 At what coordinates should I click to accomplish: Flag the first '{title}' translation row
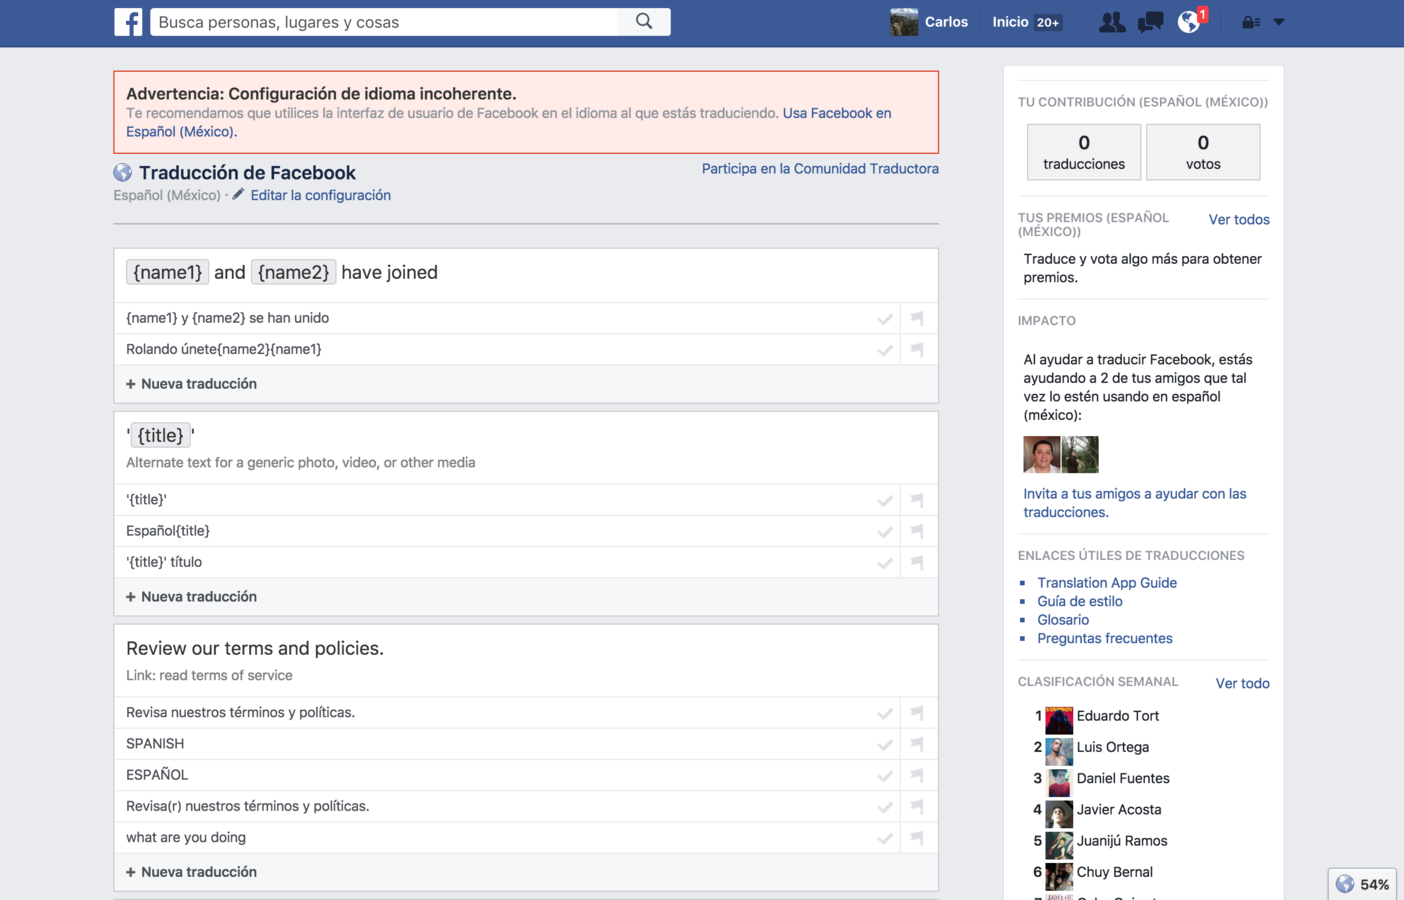(x=917, y=500)
